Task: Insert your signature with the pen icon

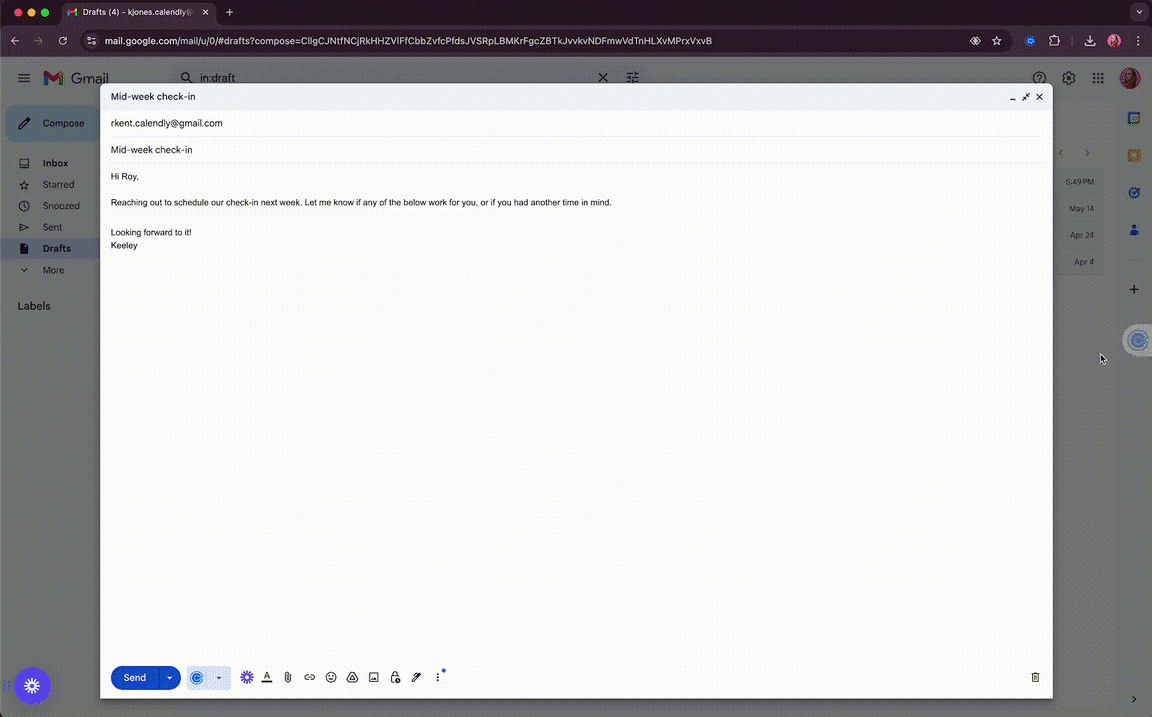Action: point(416,677)
